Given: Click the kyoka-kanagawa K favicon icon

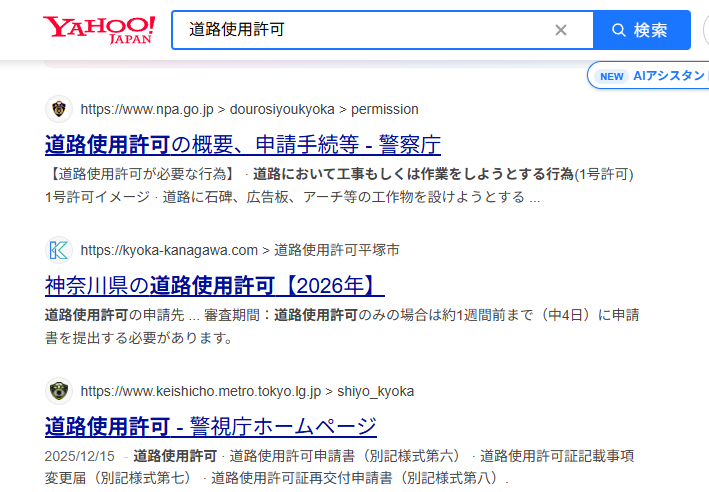Looking at the screenshot, I should pyautogui.click(x=59, y=250).
